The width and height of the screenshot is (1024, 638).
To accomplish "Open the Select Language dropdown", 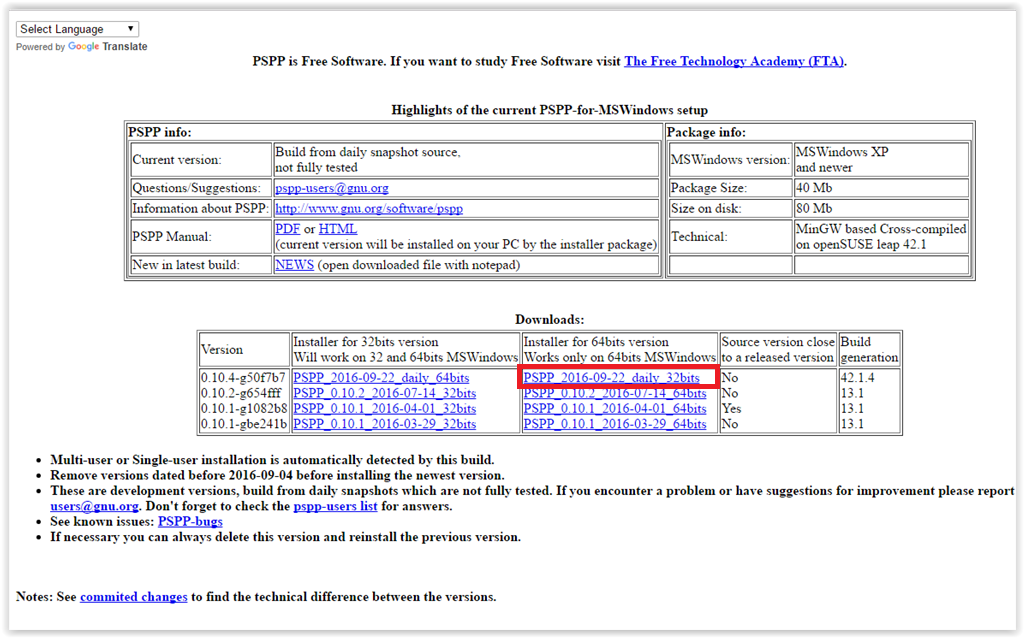I will tap(77, 29).
